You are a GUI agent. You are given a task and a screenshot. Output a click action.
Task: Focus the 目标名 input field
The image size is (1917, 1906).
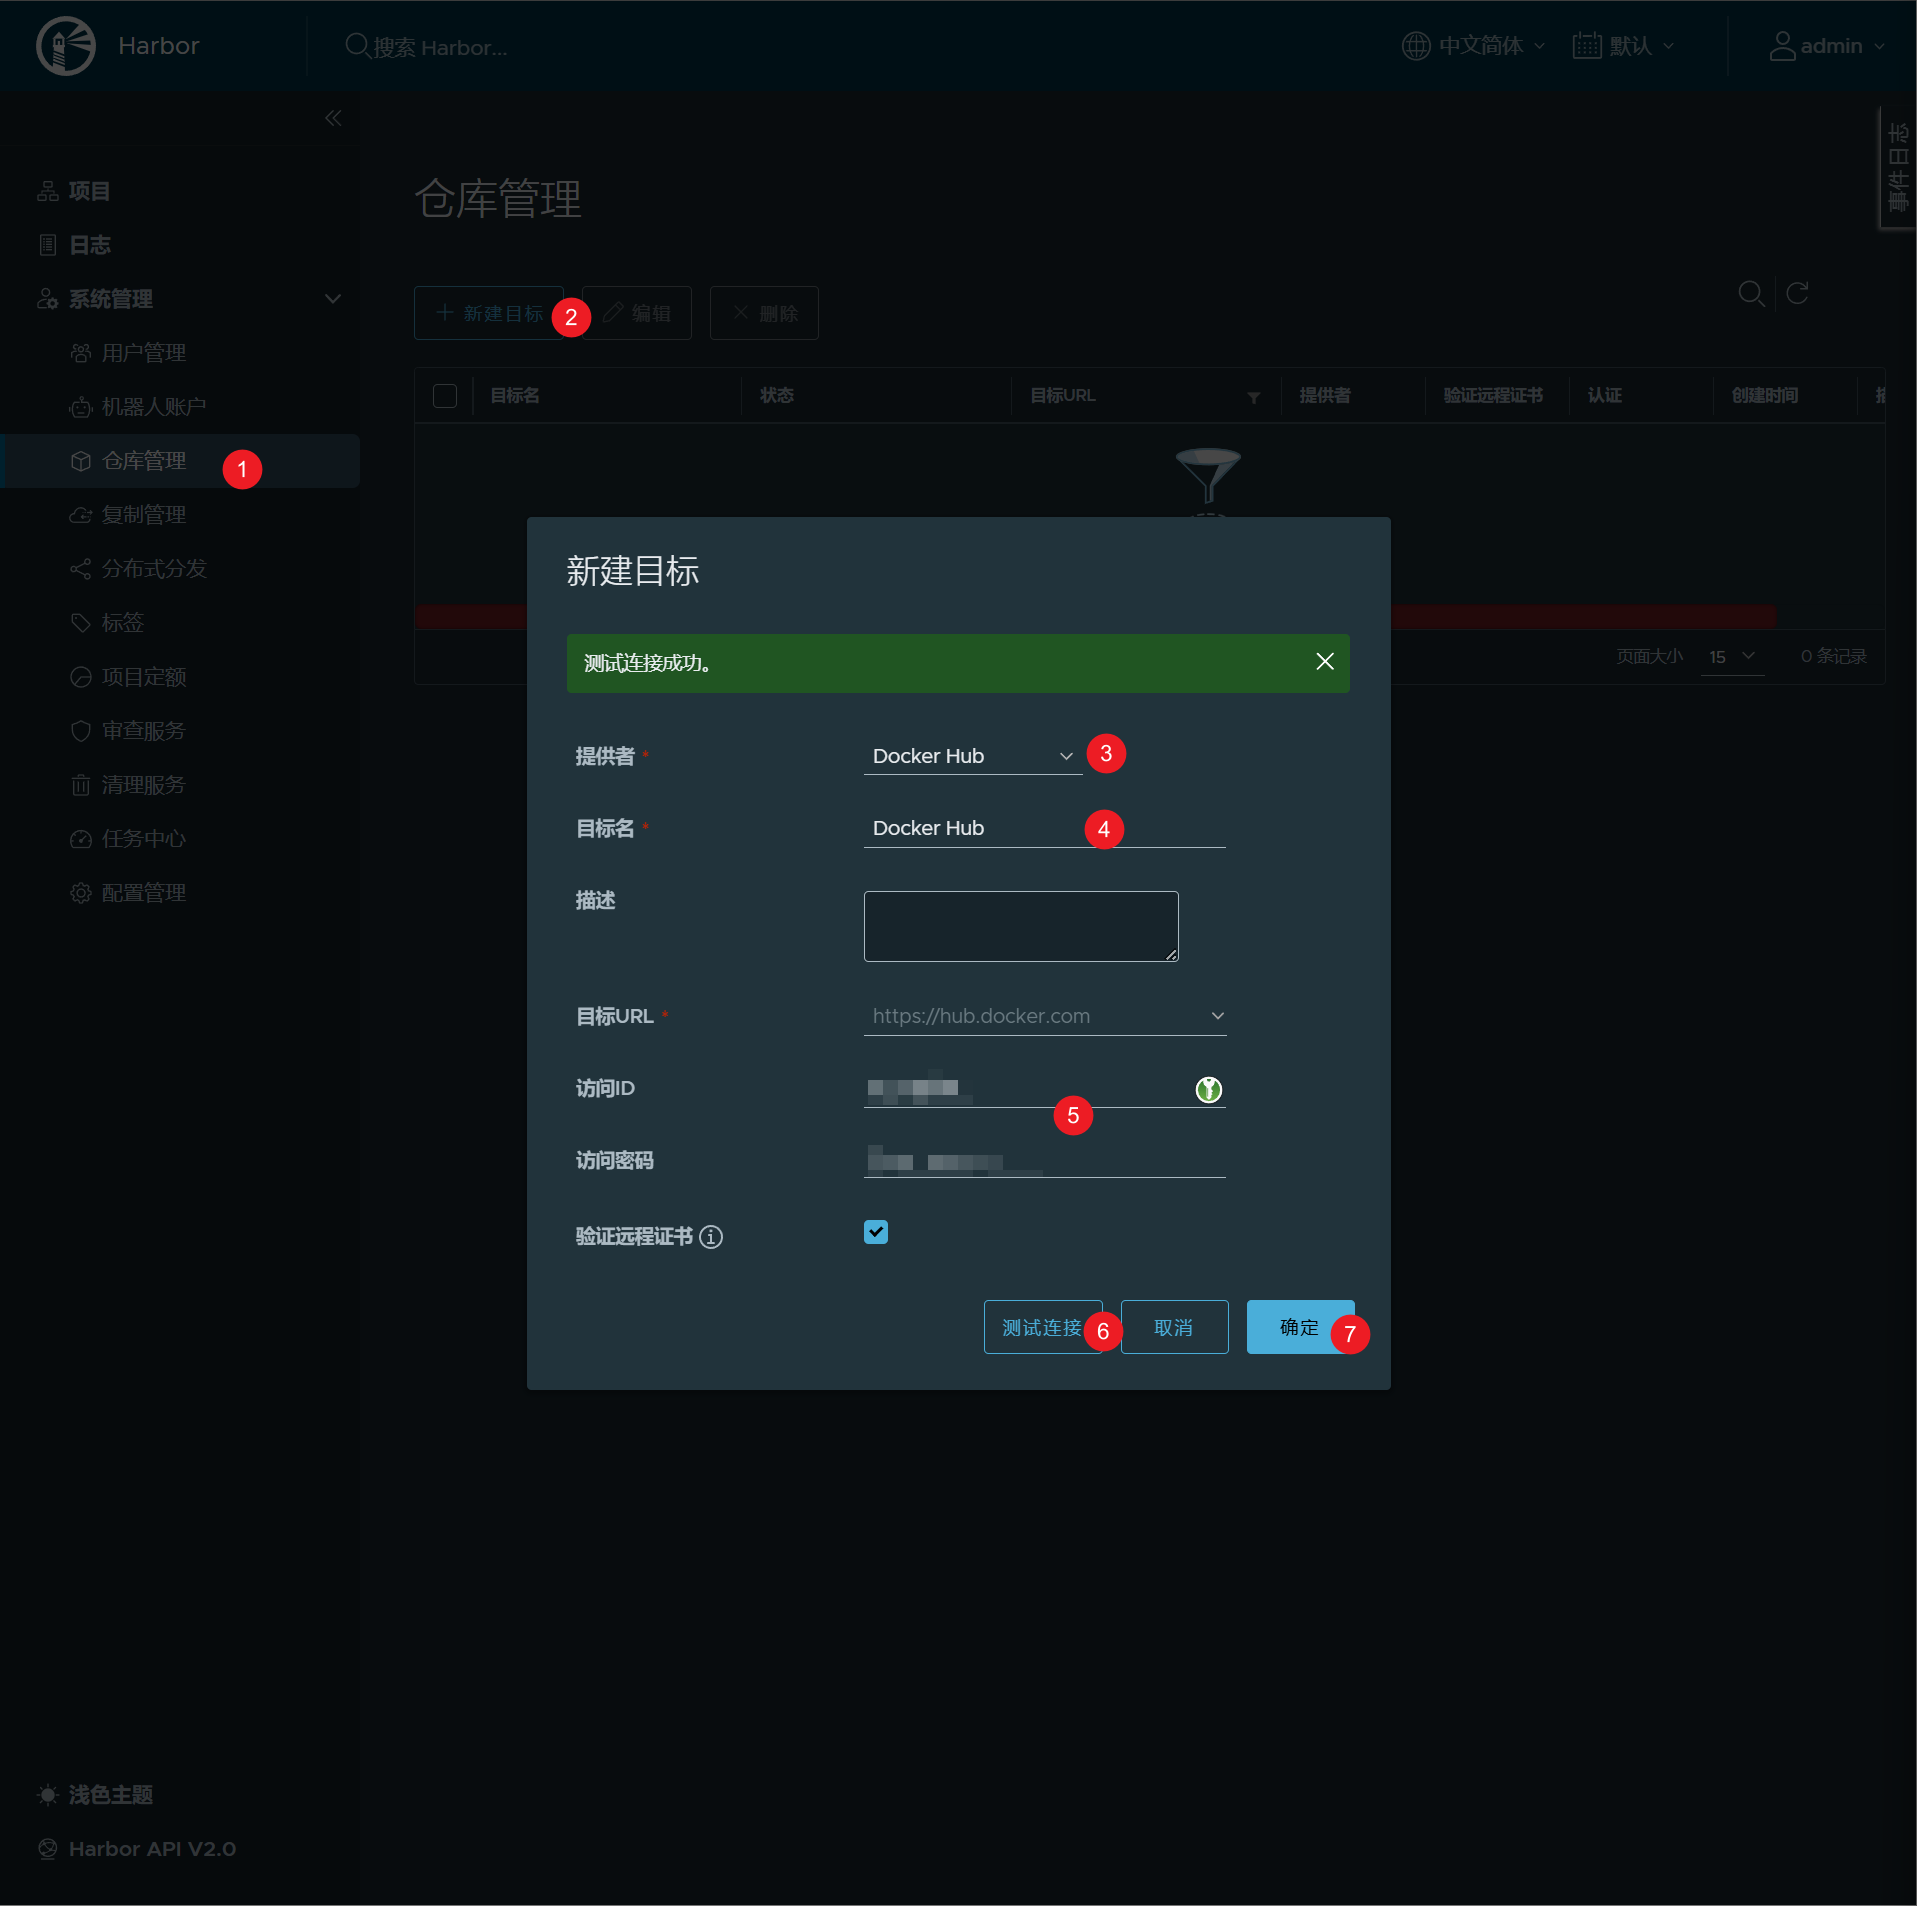(1044, 828)
